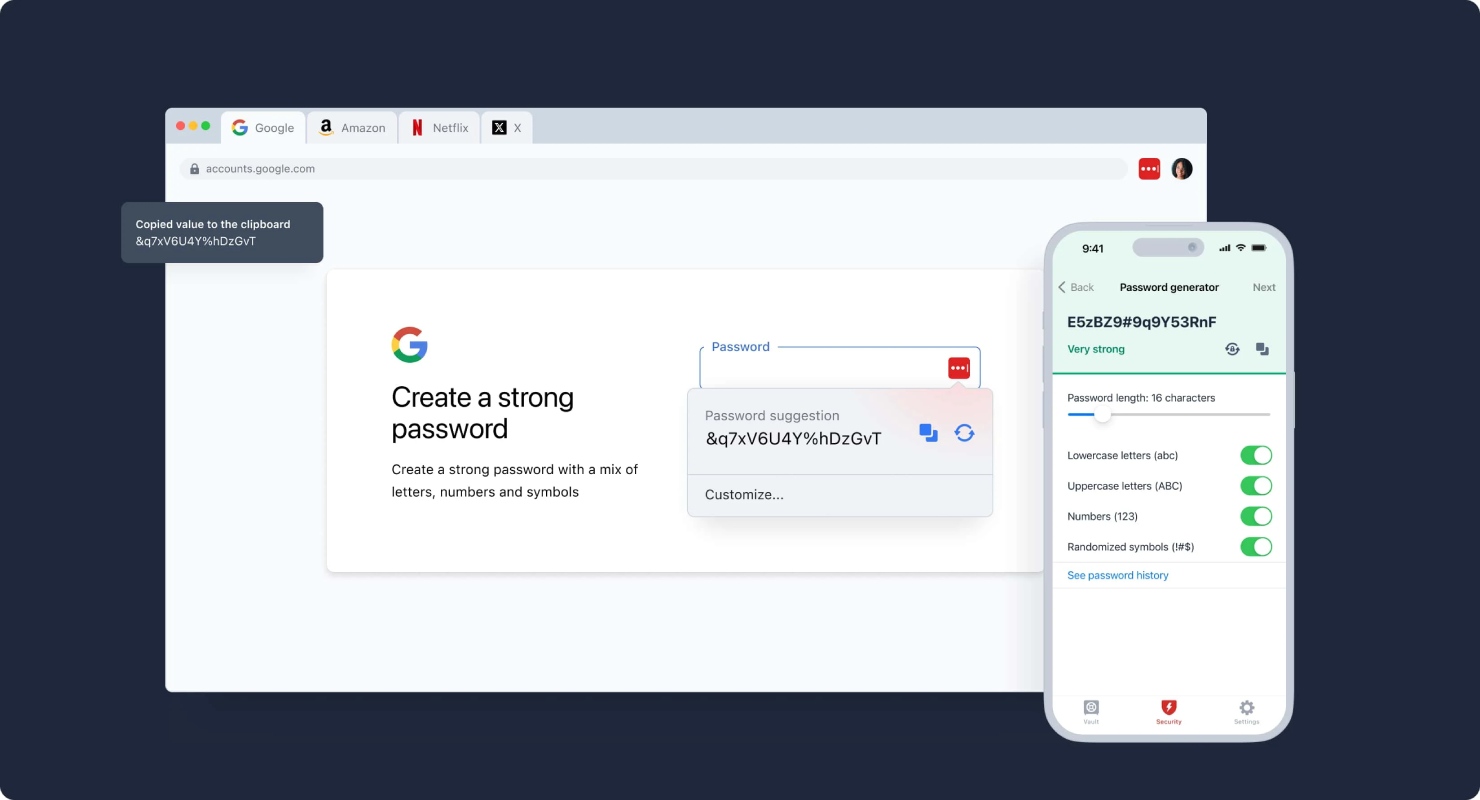Viewport: 1480px width, 800px height.
Task: Open the LastPass extension icon in browser toolbar
Action: (1149, 169)
